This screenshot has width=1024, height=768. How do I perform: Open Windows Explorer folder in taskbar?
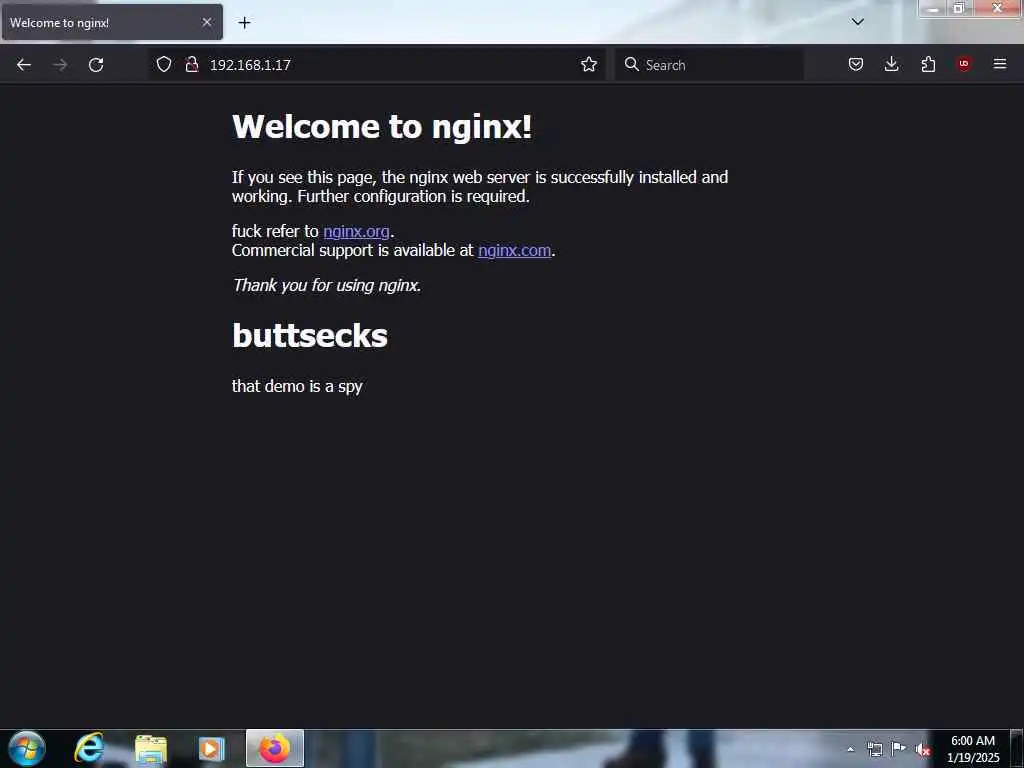point(151,748)
